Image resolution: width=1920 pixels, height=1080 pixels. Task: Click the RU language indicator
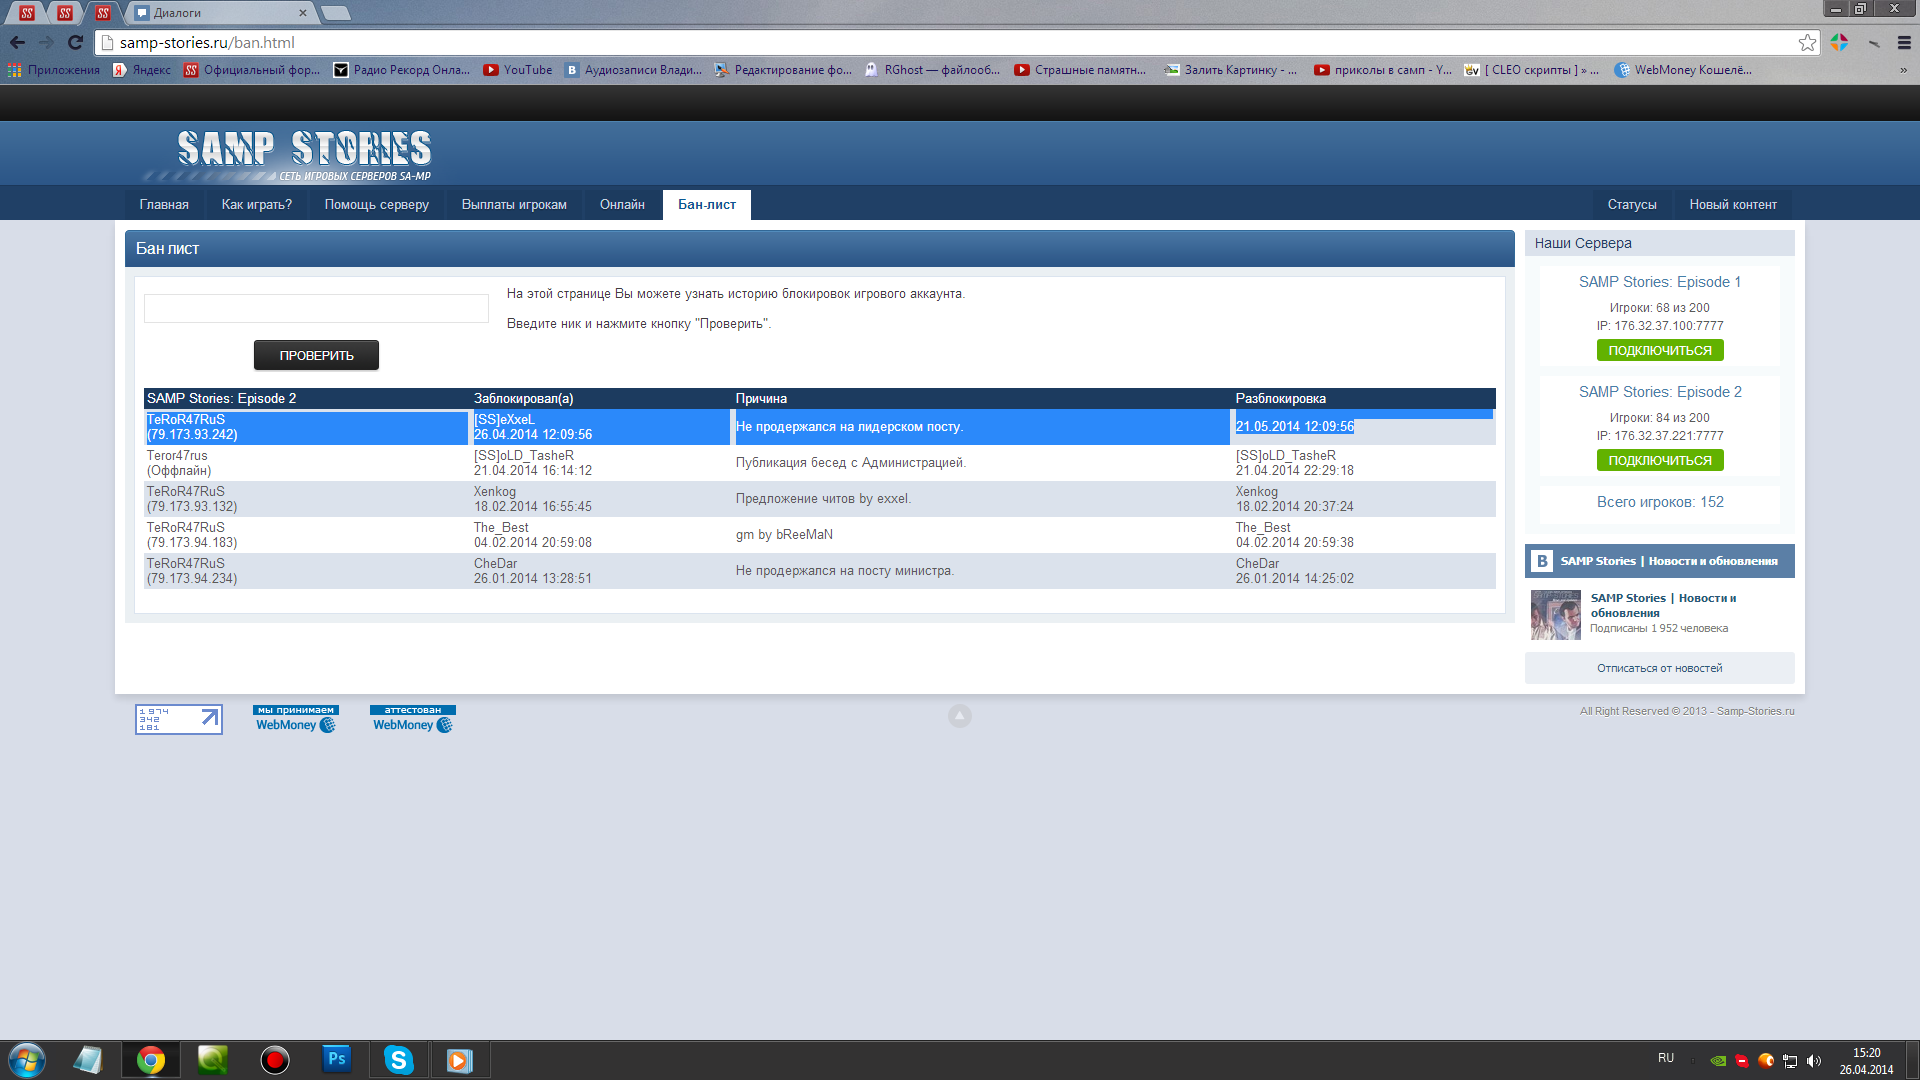click(1666, 1058)
